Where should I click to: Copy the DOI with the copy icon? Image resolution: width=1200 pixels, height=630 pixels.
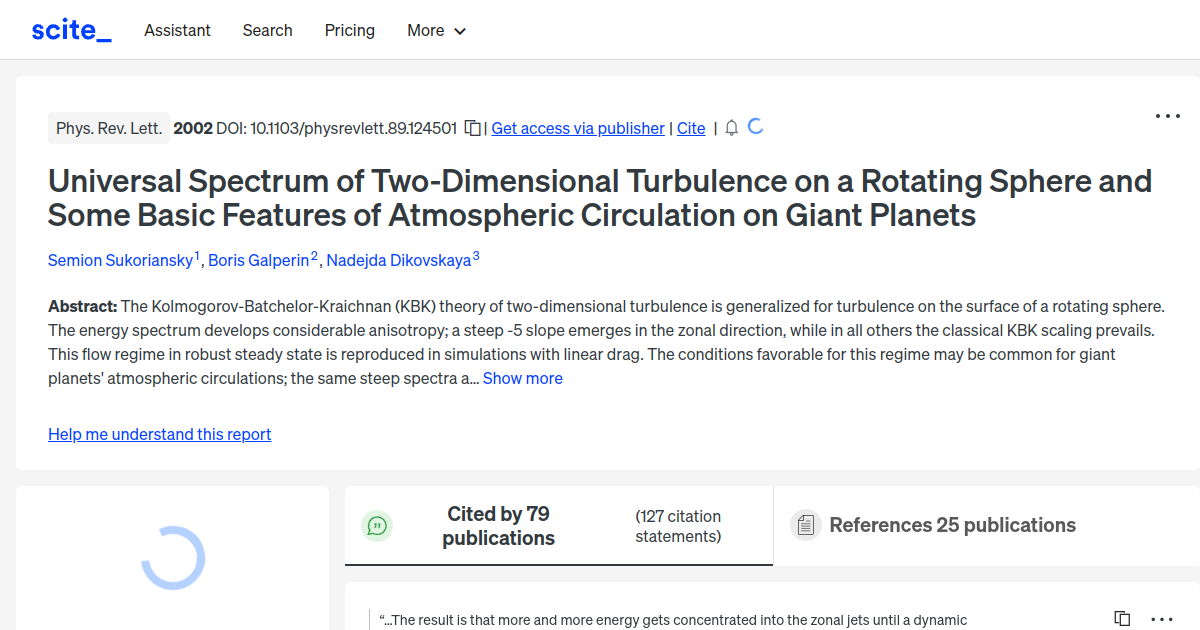tap(472, 128)
